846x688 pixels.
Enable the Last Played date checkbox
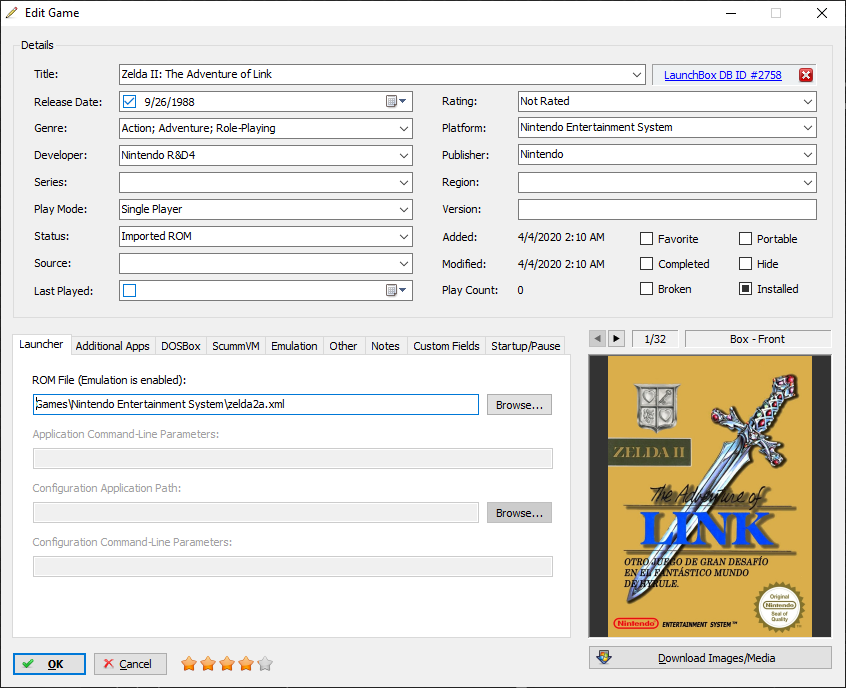(129, 290)
